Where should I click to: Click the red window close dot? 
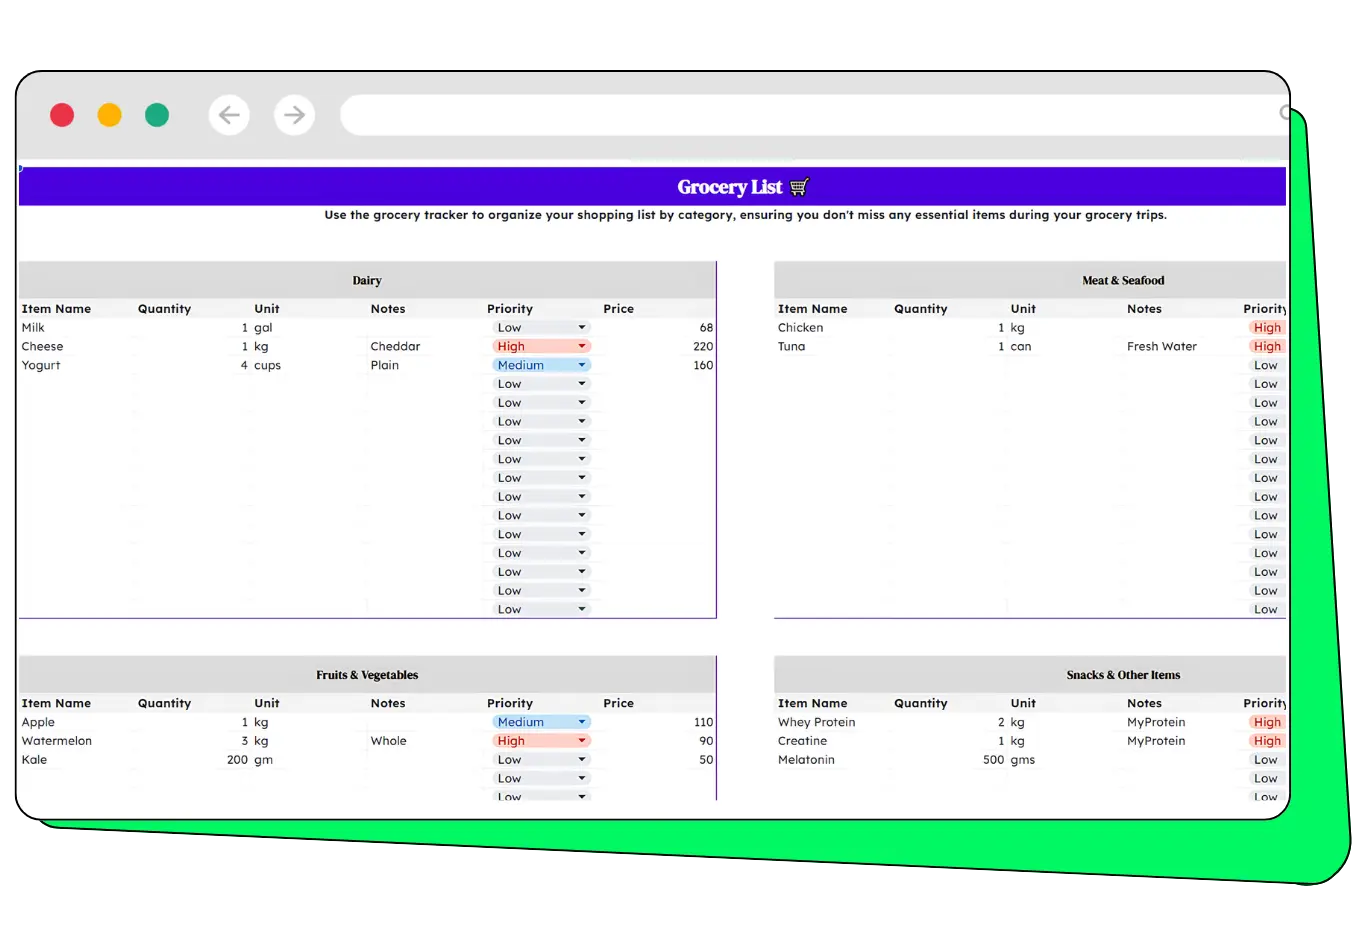62,115
